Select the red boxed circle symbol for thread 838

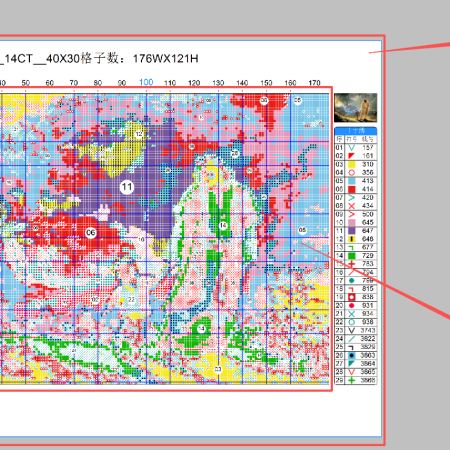(351, 297)
